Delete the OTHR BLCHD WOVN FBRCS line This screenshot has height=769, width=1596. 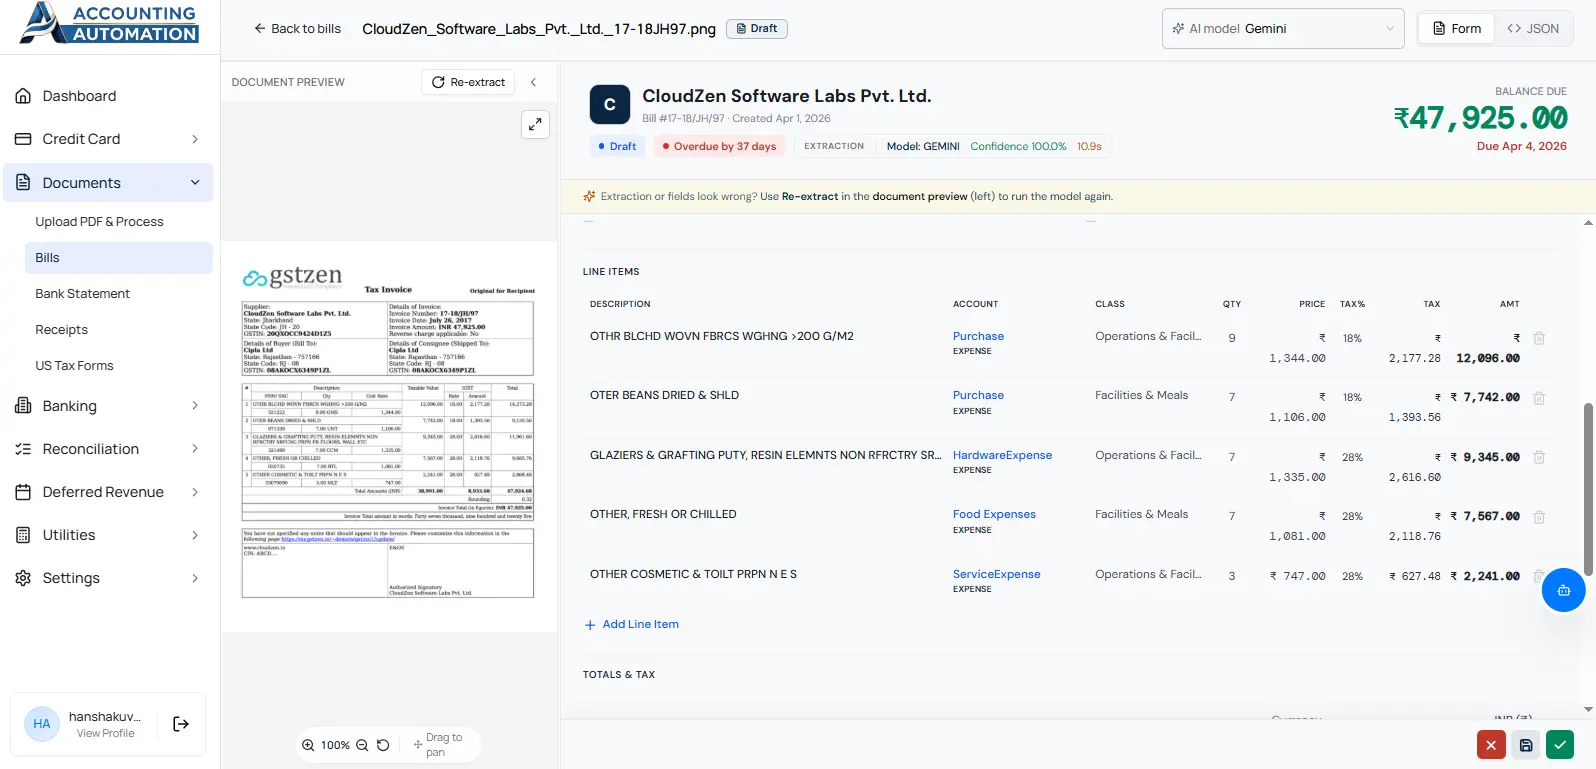[x=1539, y=339]
